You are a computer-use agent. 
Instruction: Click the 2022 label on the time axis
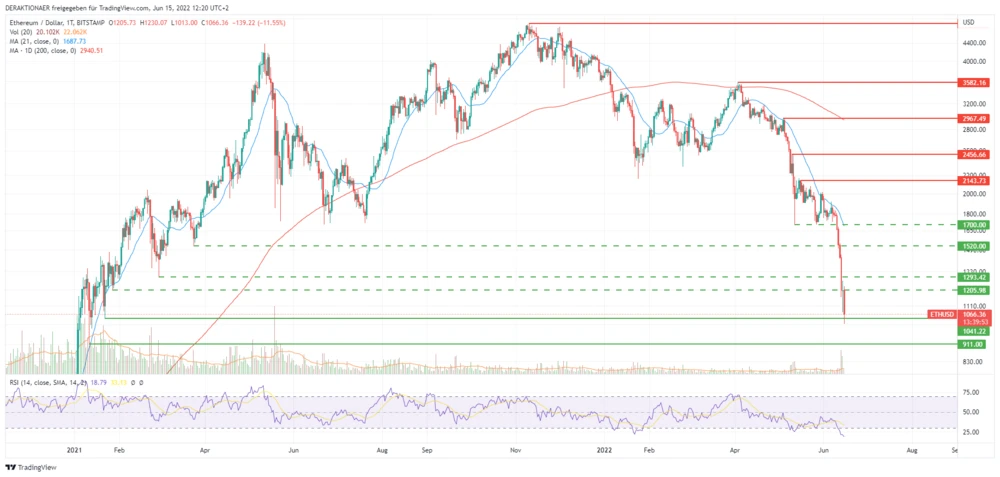point(603,451)
